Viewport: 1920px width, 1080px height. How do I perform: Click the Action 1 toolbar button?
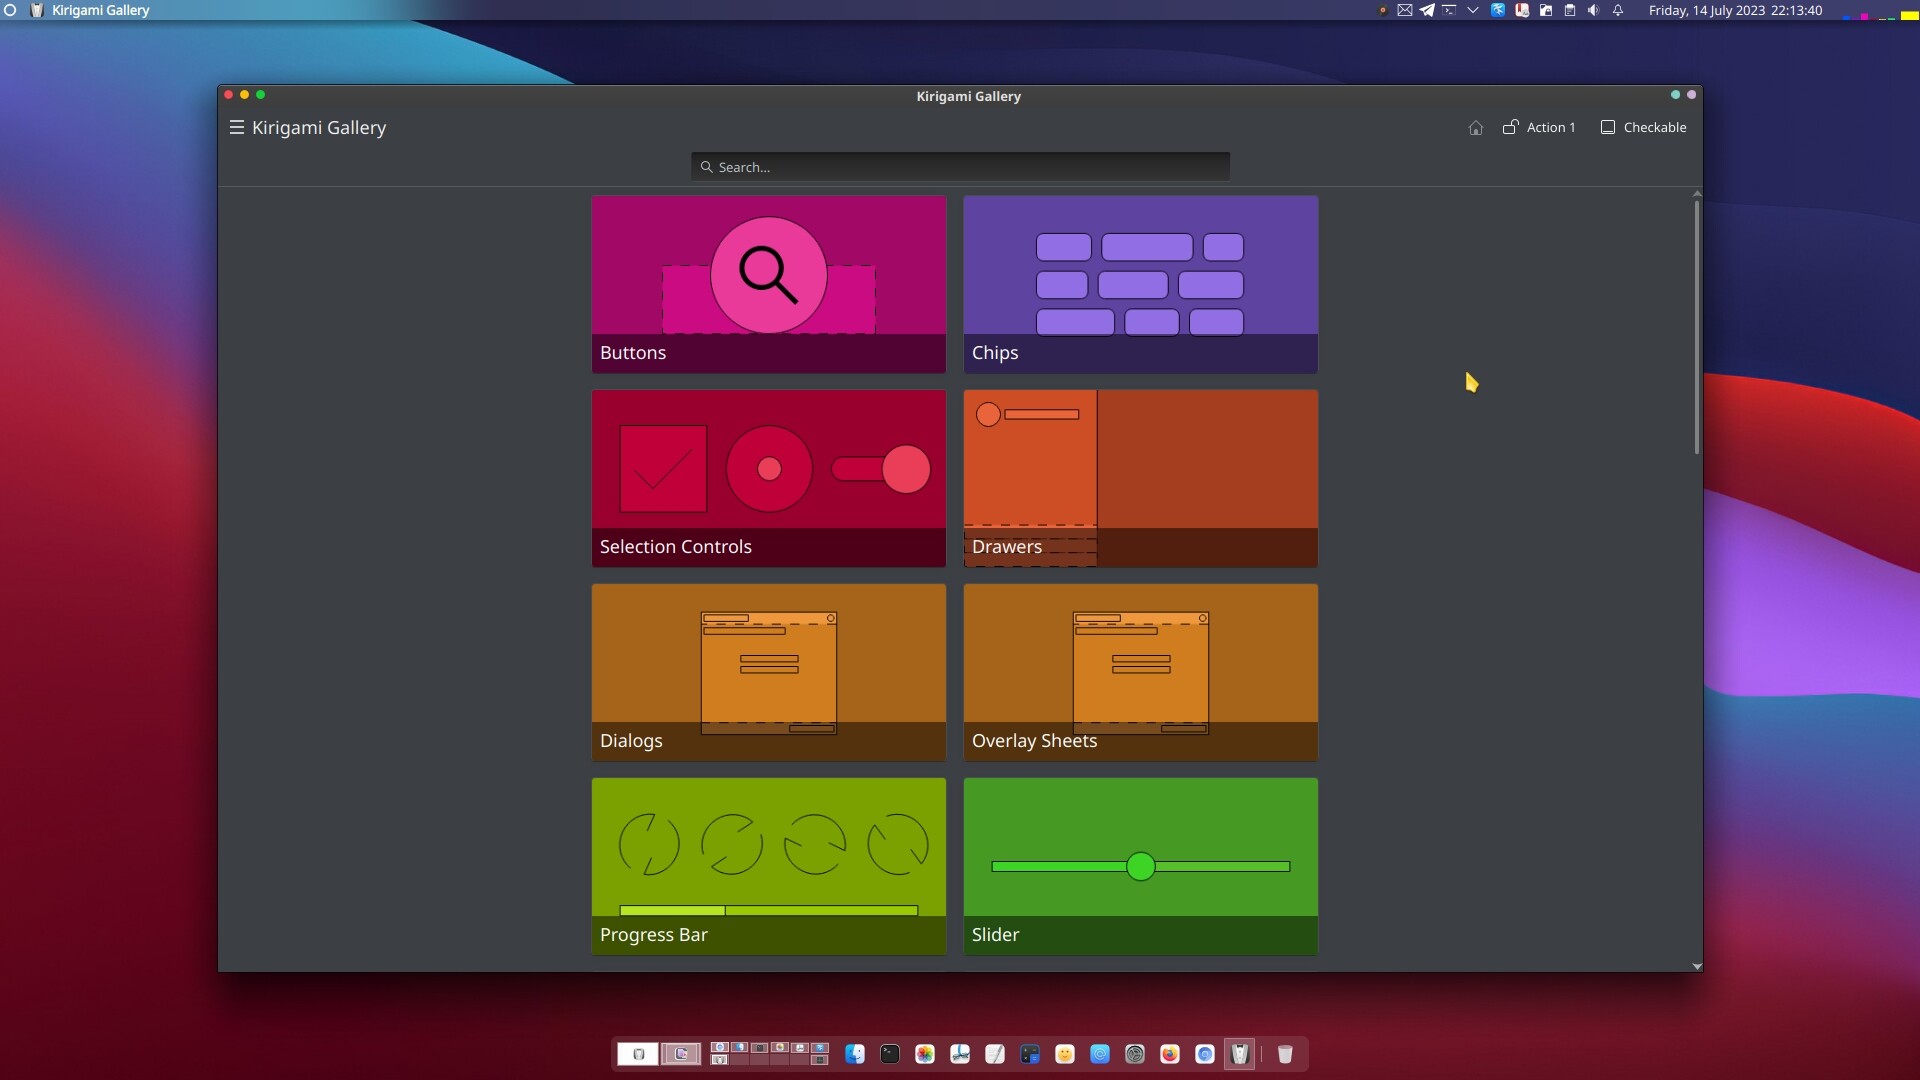tap(1539, 127)
